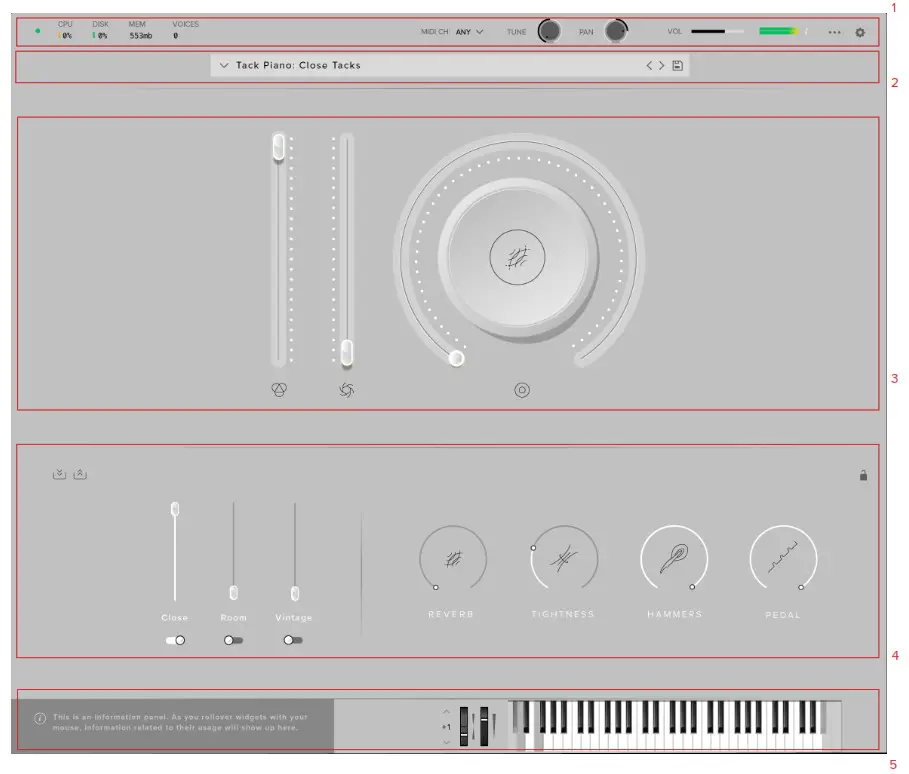Click the lock icon in the mixer panel
This screenshot has width=909, height=774.
(x=863, y=475)
